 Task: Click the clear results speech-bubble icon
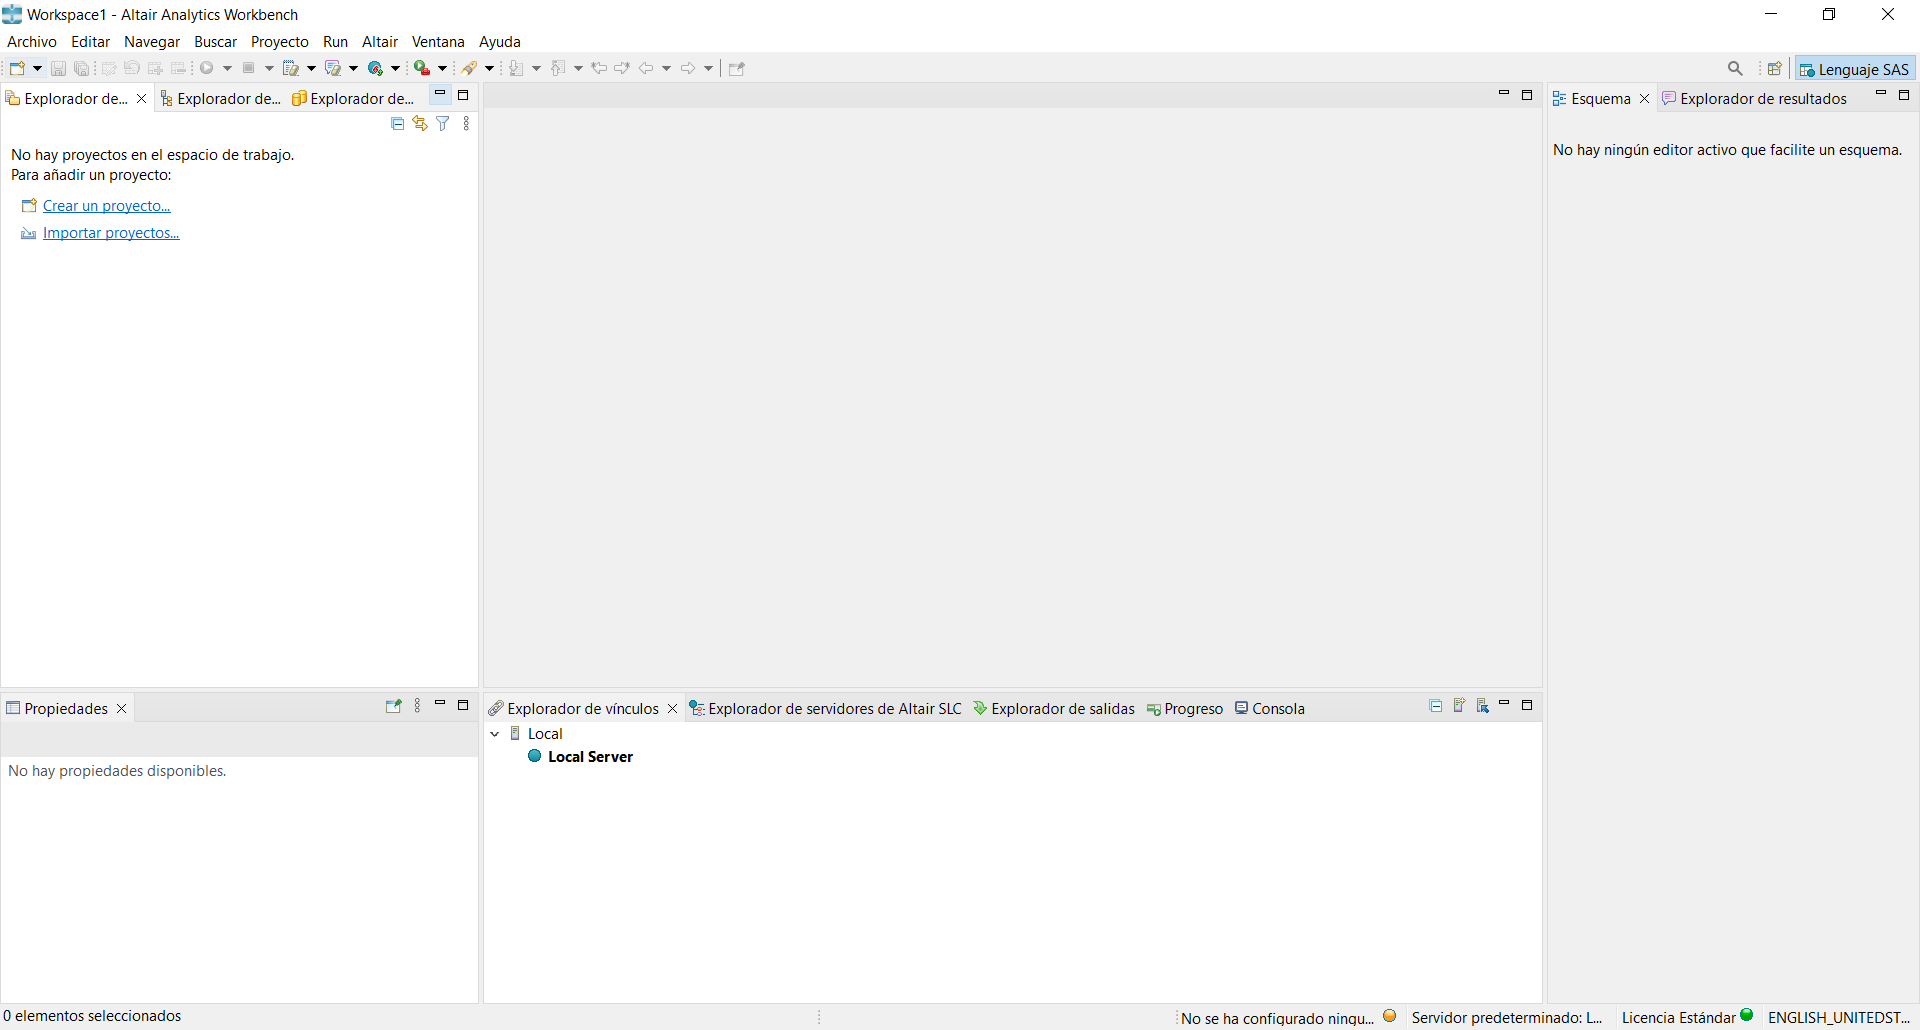pyautogui.click(x=333, y=68)
